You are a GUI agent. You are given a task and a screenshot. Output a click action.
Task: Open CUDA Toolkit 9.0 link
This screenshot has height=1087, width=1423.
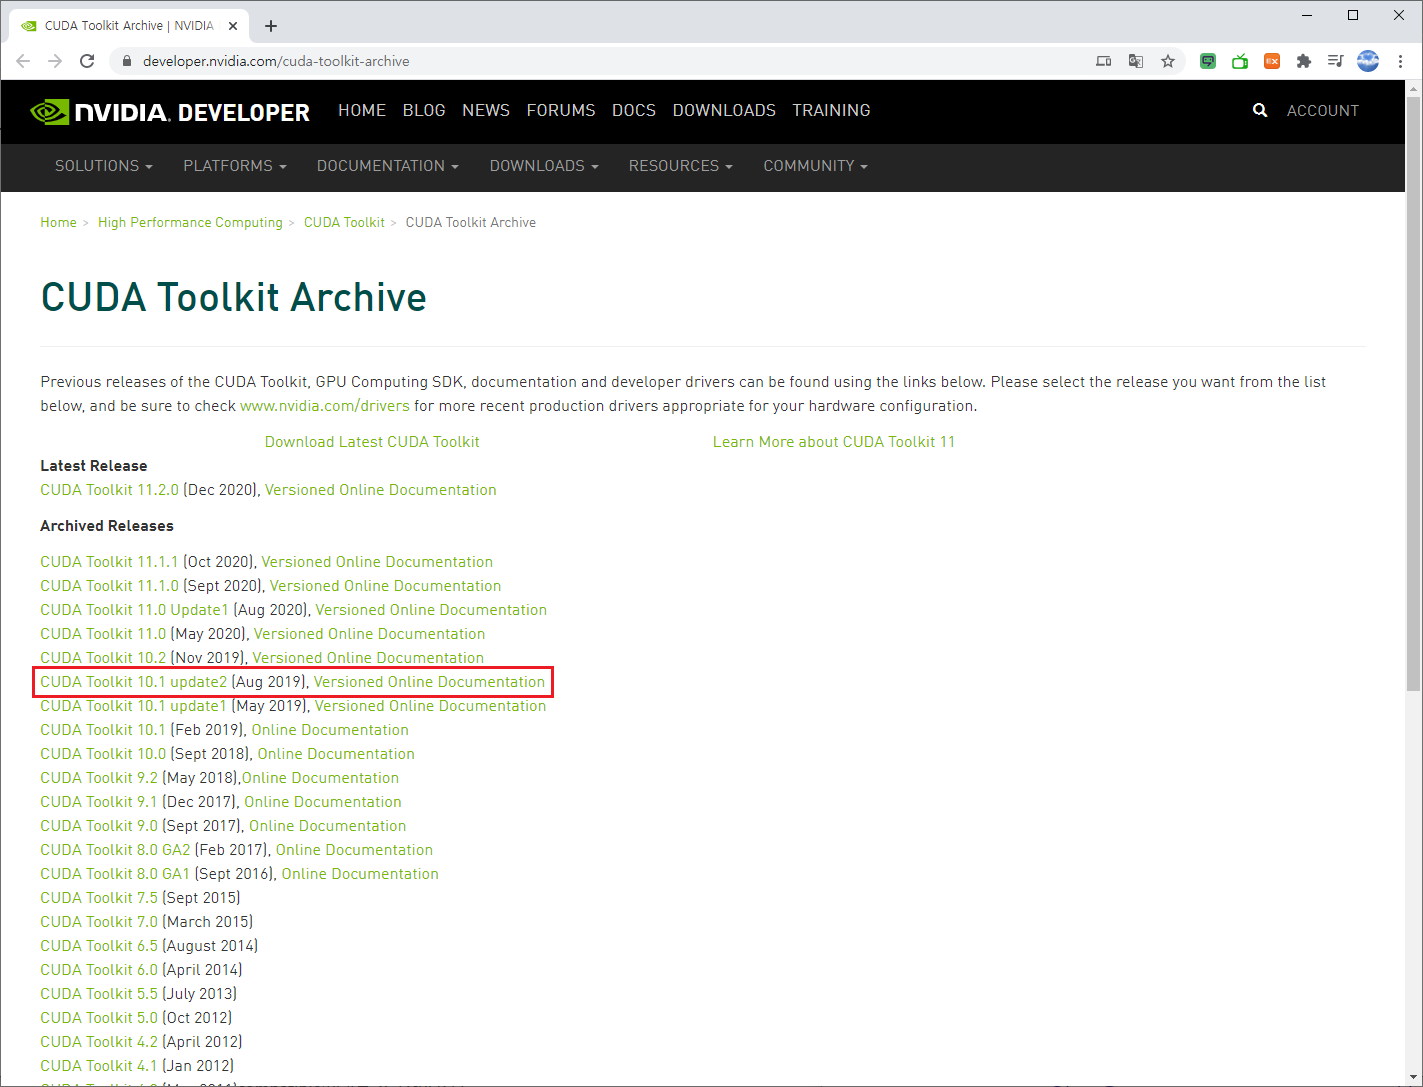tap(99, 826)
